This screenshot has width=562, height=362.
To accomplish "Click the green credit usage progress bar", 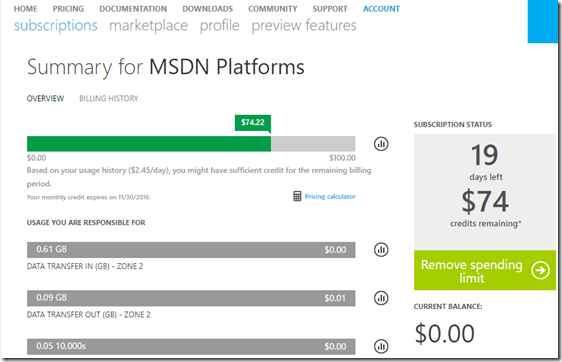I will 149,144.
